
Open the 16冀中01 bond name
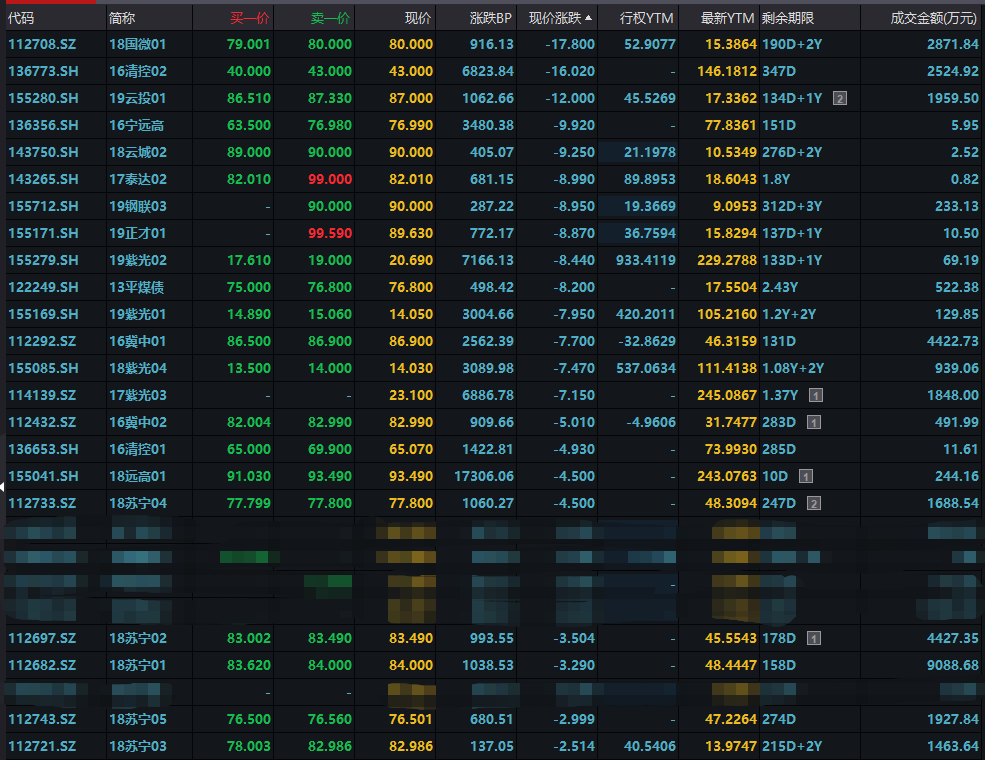[x=138, y=342]
